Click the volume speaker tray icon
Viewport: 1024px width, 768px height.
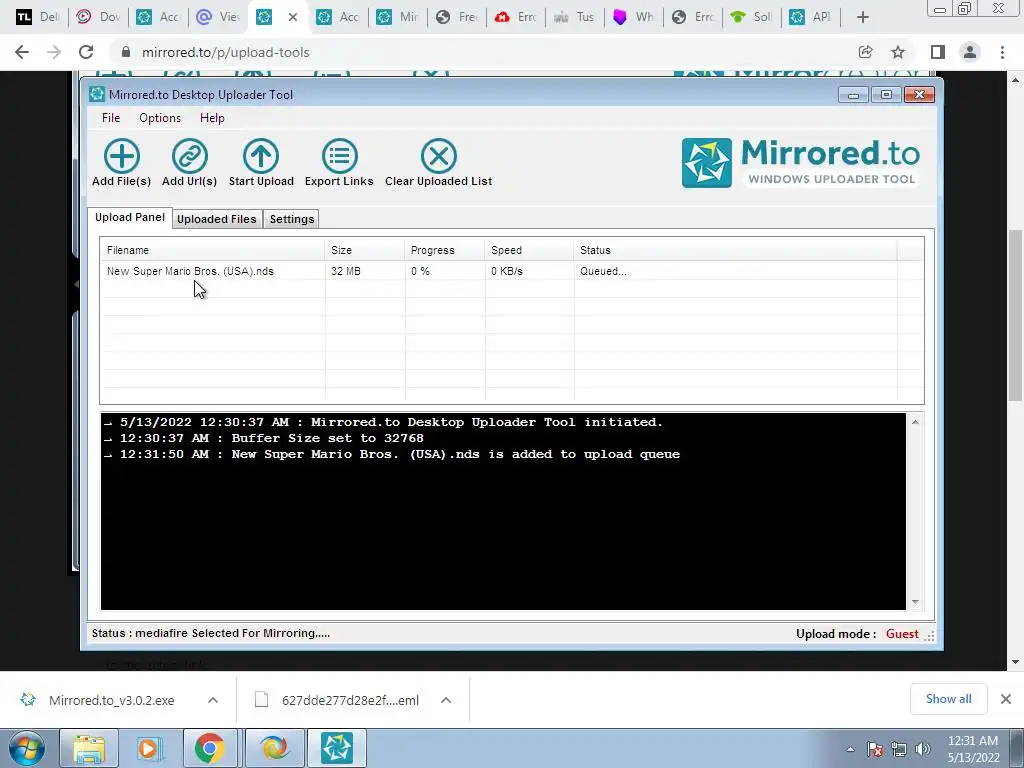(923, 749)
